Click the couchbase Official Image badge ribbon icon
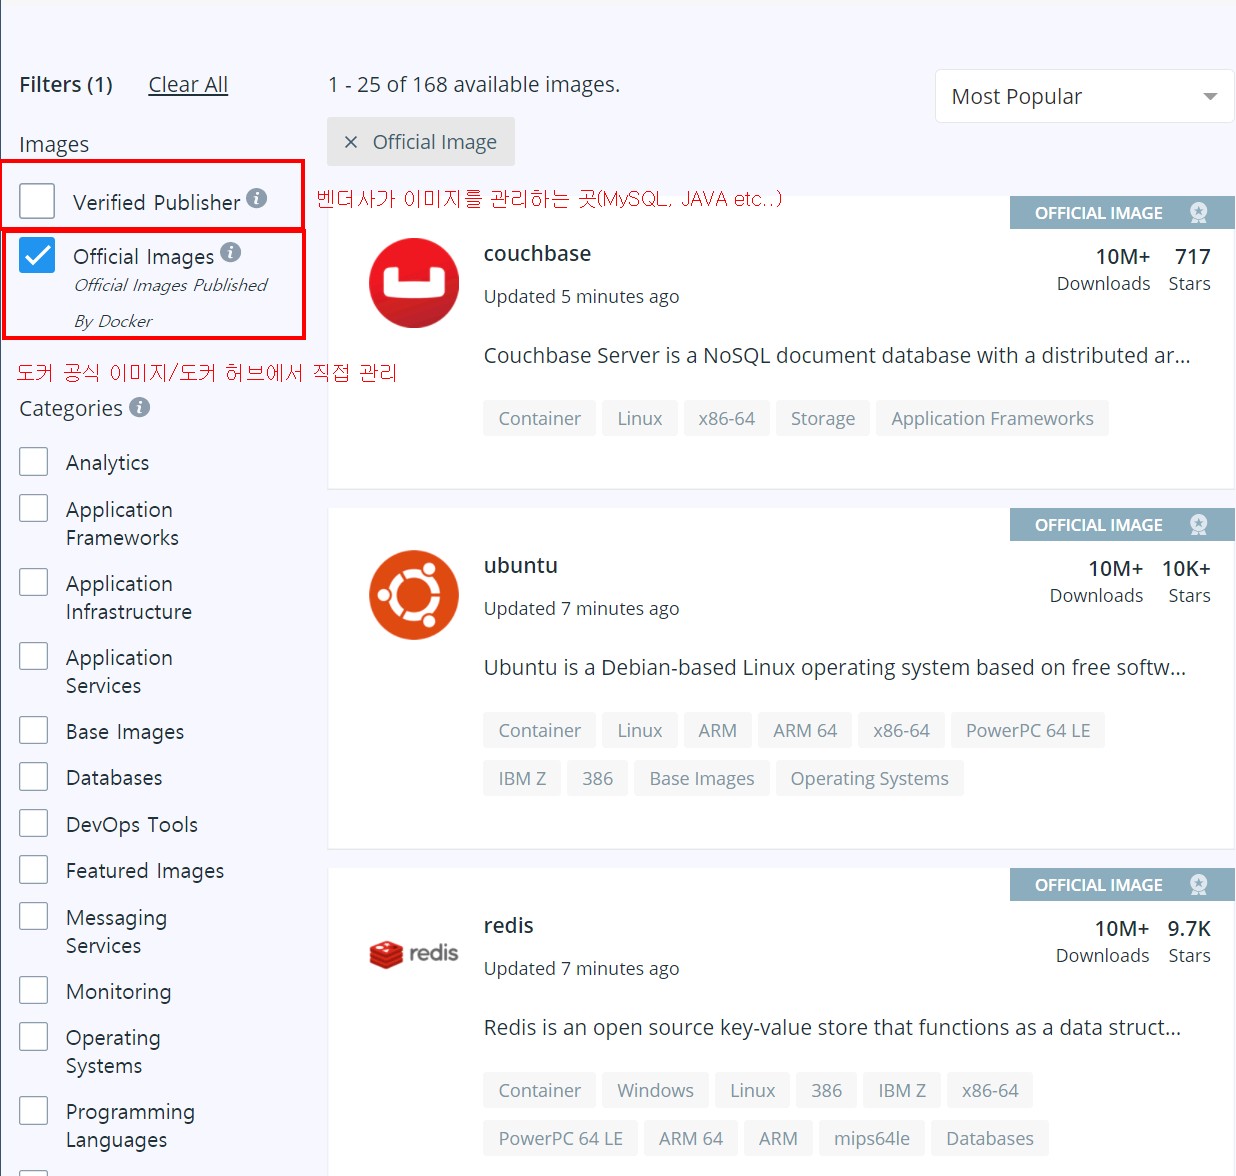1236x1176 pixels. pos(1198,213)
